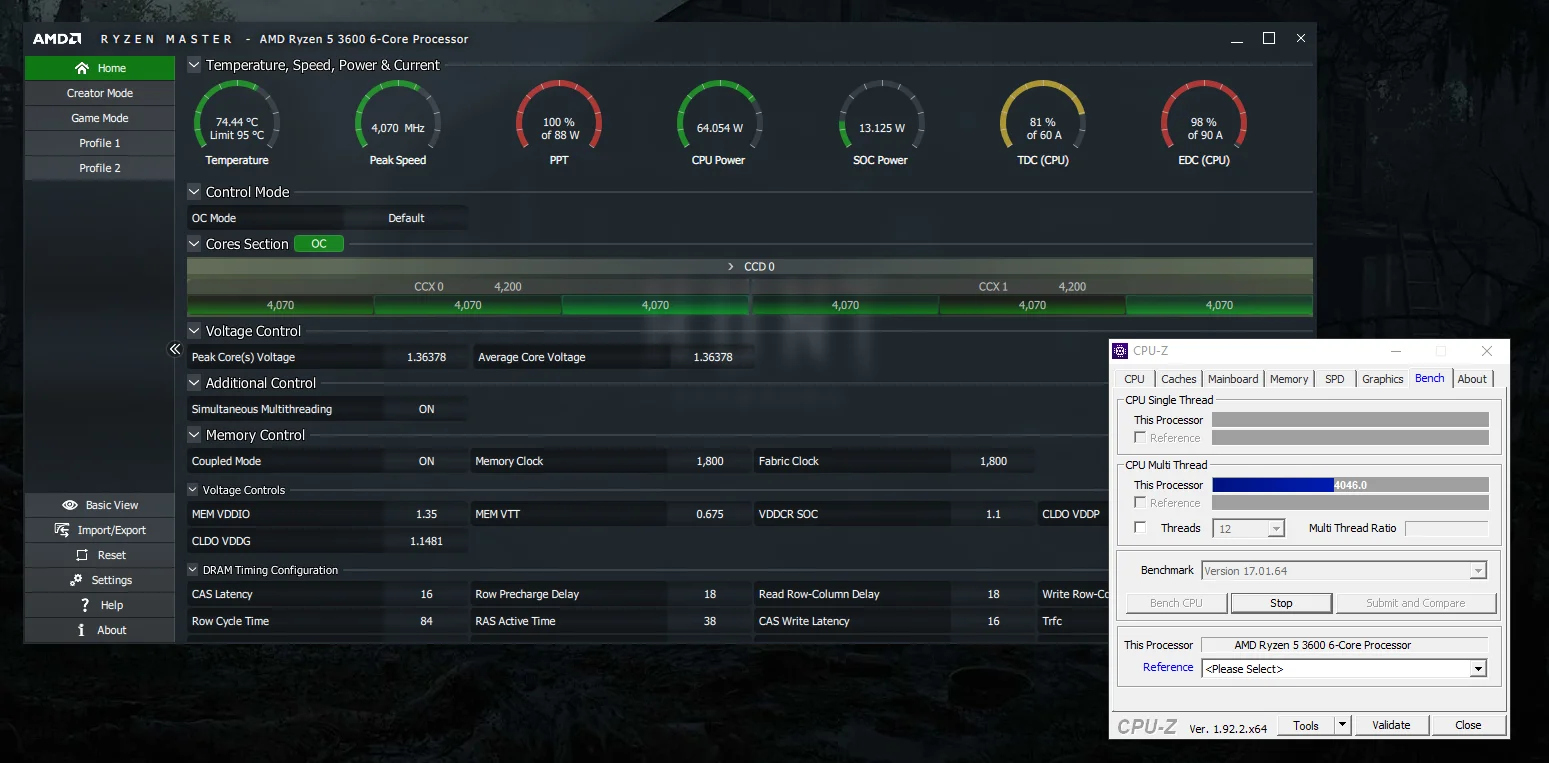Click the Peak Speed gauge
1549x763 pixels.
(398, 124)
